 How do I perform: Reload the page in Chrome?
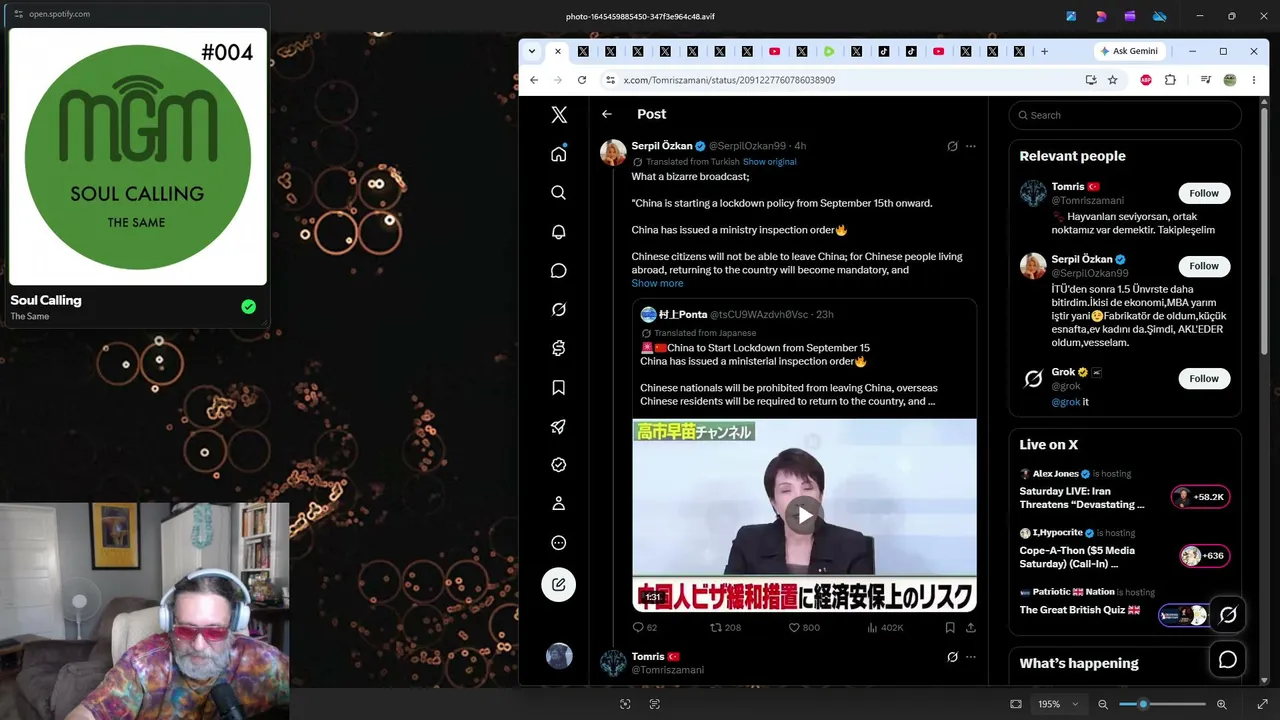[x=582, y=80]
